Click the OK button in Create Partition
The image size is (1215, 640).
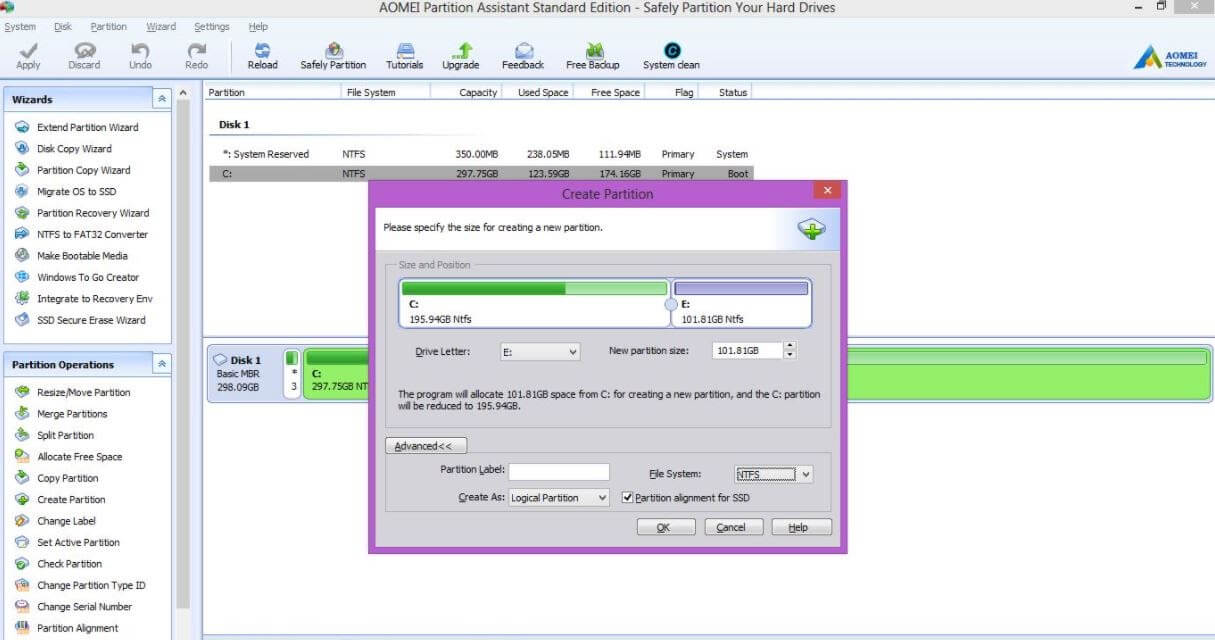tap(666, 526)
